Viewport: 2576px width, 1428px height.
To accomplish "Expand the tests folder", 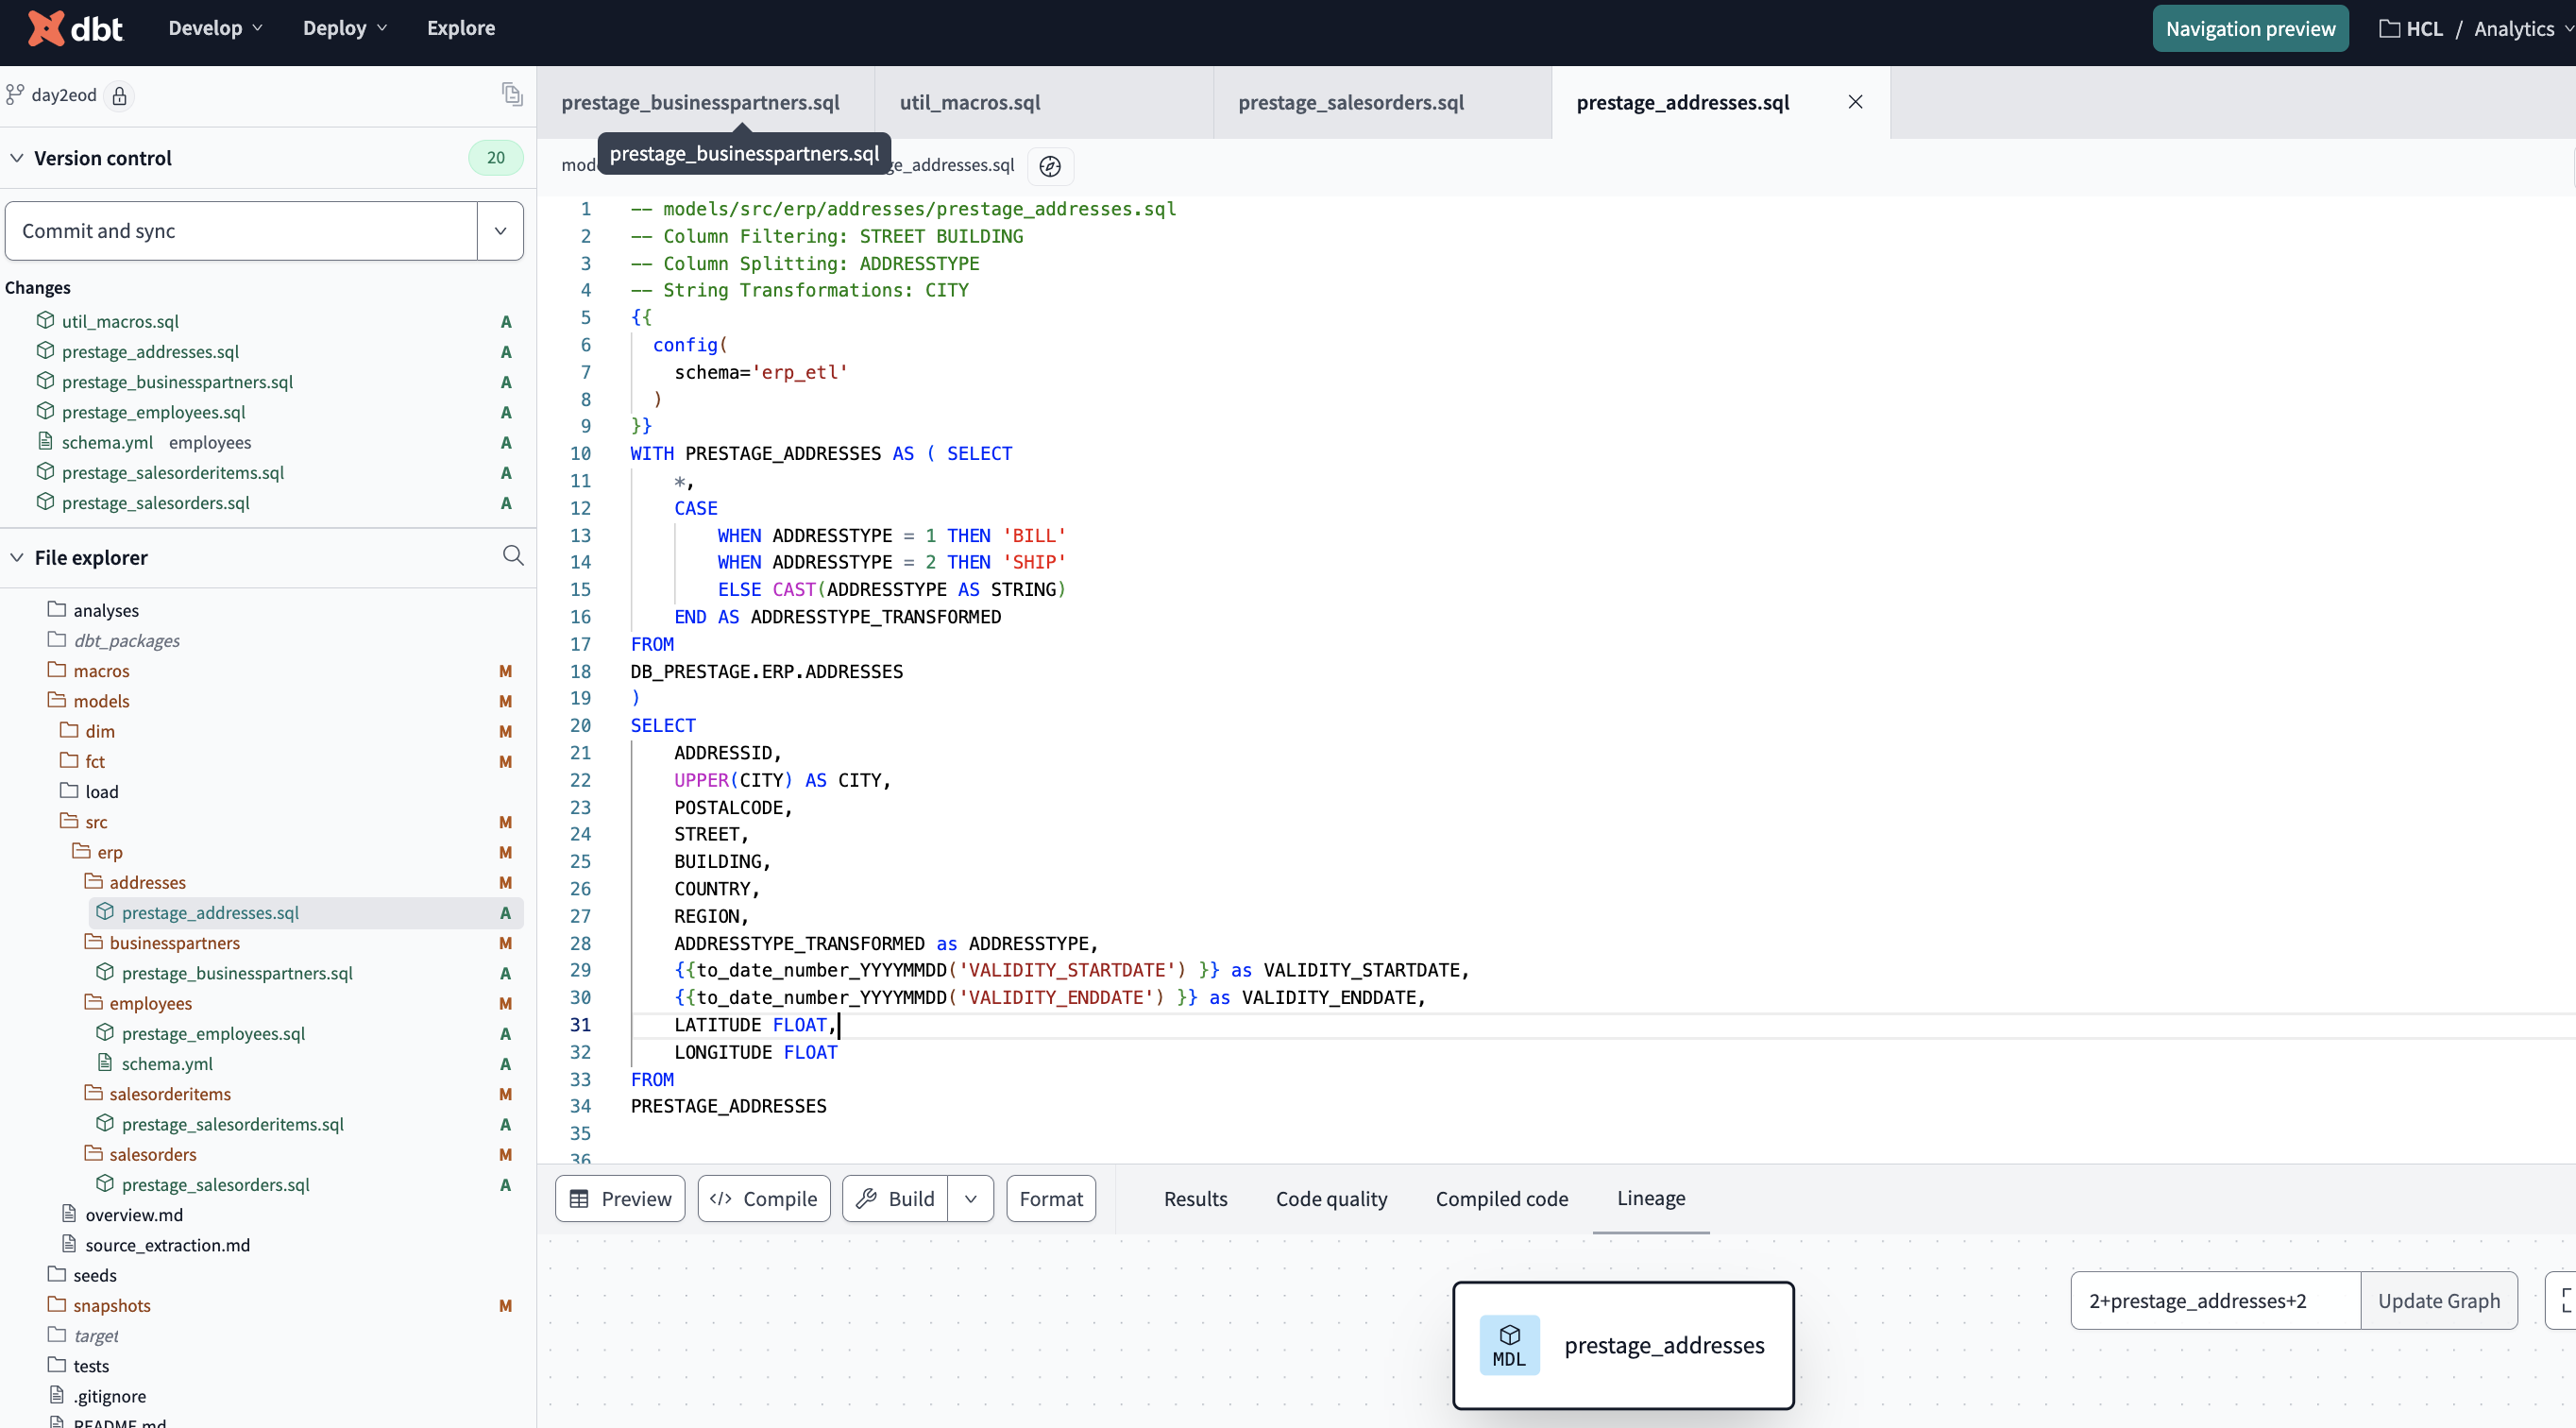I will [x=79, y=1365].
